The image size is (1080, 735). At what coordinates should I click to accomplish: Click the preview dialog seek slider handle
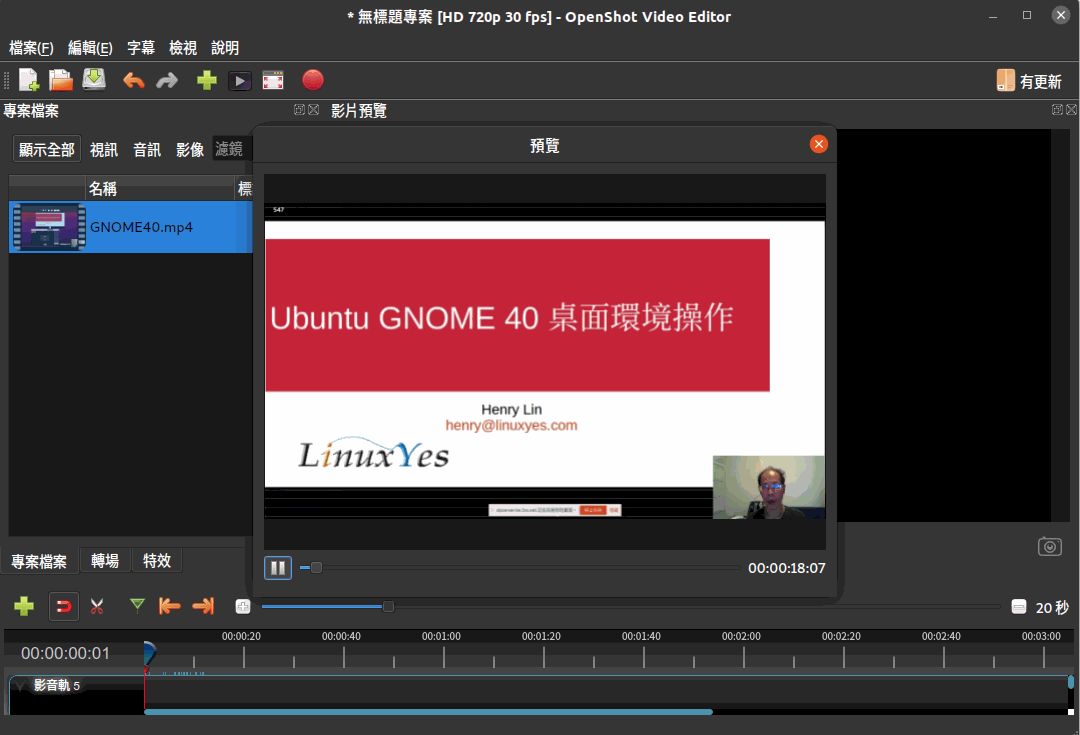click(x=316, y=568)
